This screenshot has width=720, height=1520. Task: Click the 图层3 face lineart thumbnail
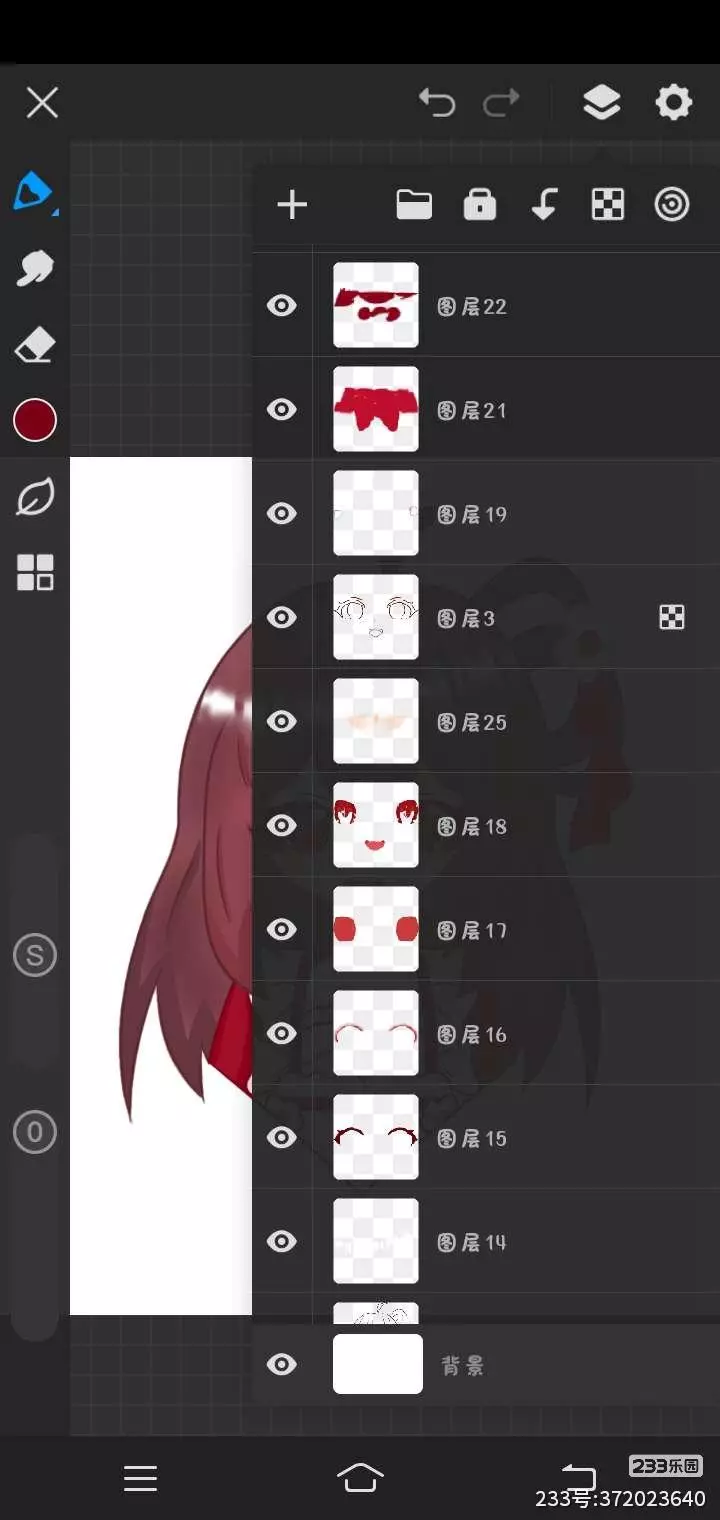[x=376, y=617]
